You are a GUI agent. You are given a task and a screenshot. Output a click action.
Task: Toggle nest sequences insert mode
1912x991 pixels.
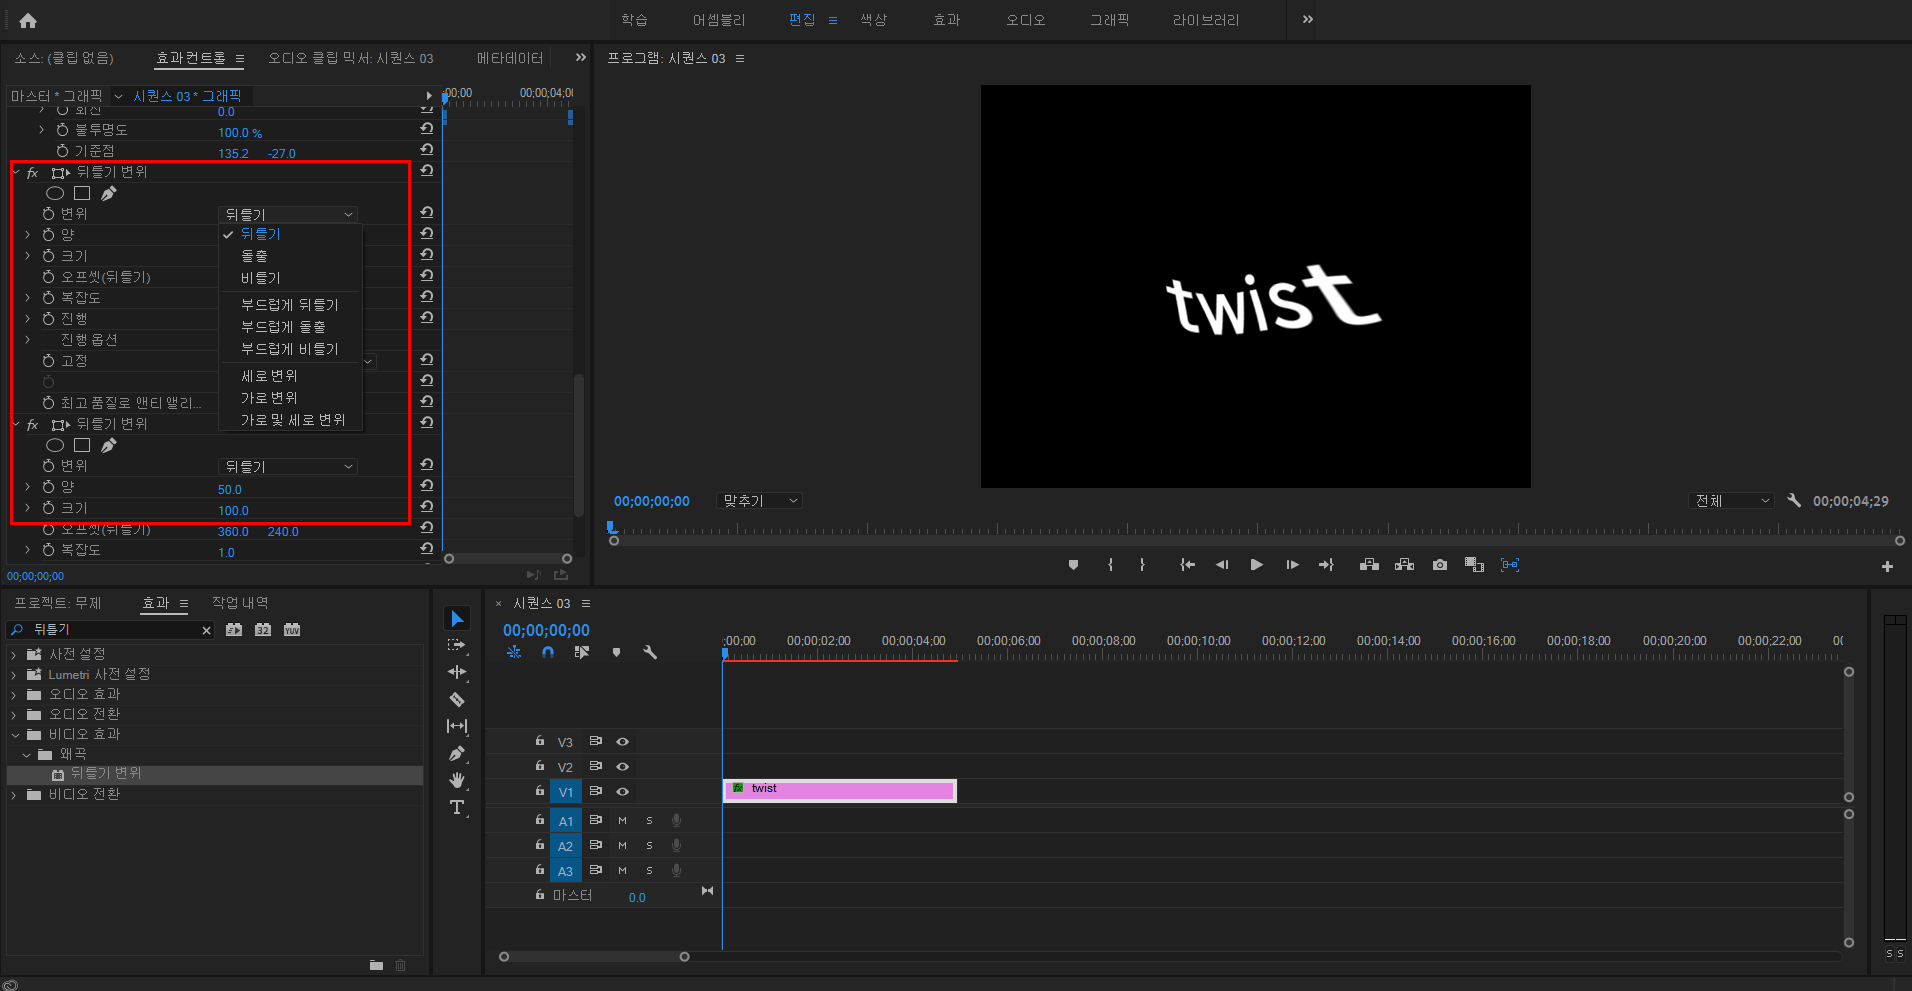point(514,652)
